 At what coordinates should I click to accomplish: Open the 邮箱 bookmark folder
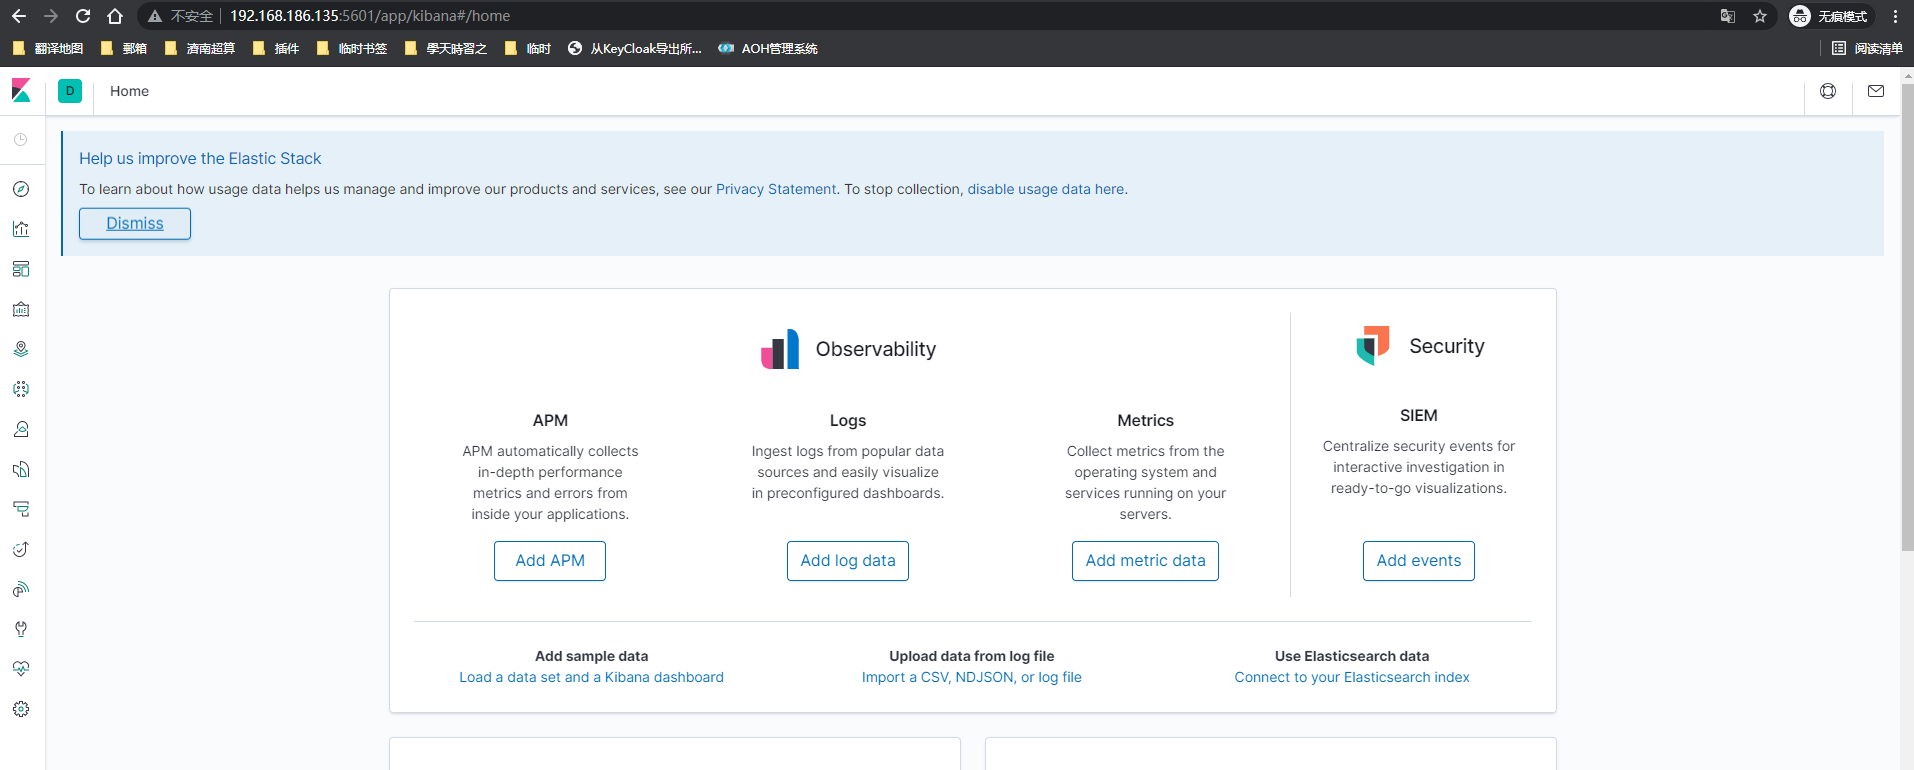(x=124, y=48)
